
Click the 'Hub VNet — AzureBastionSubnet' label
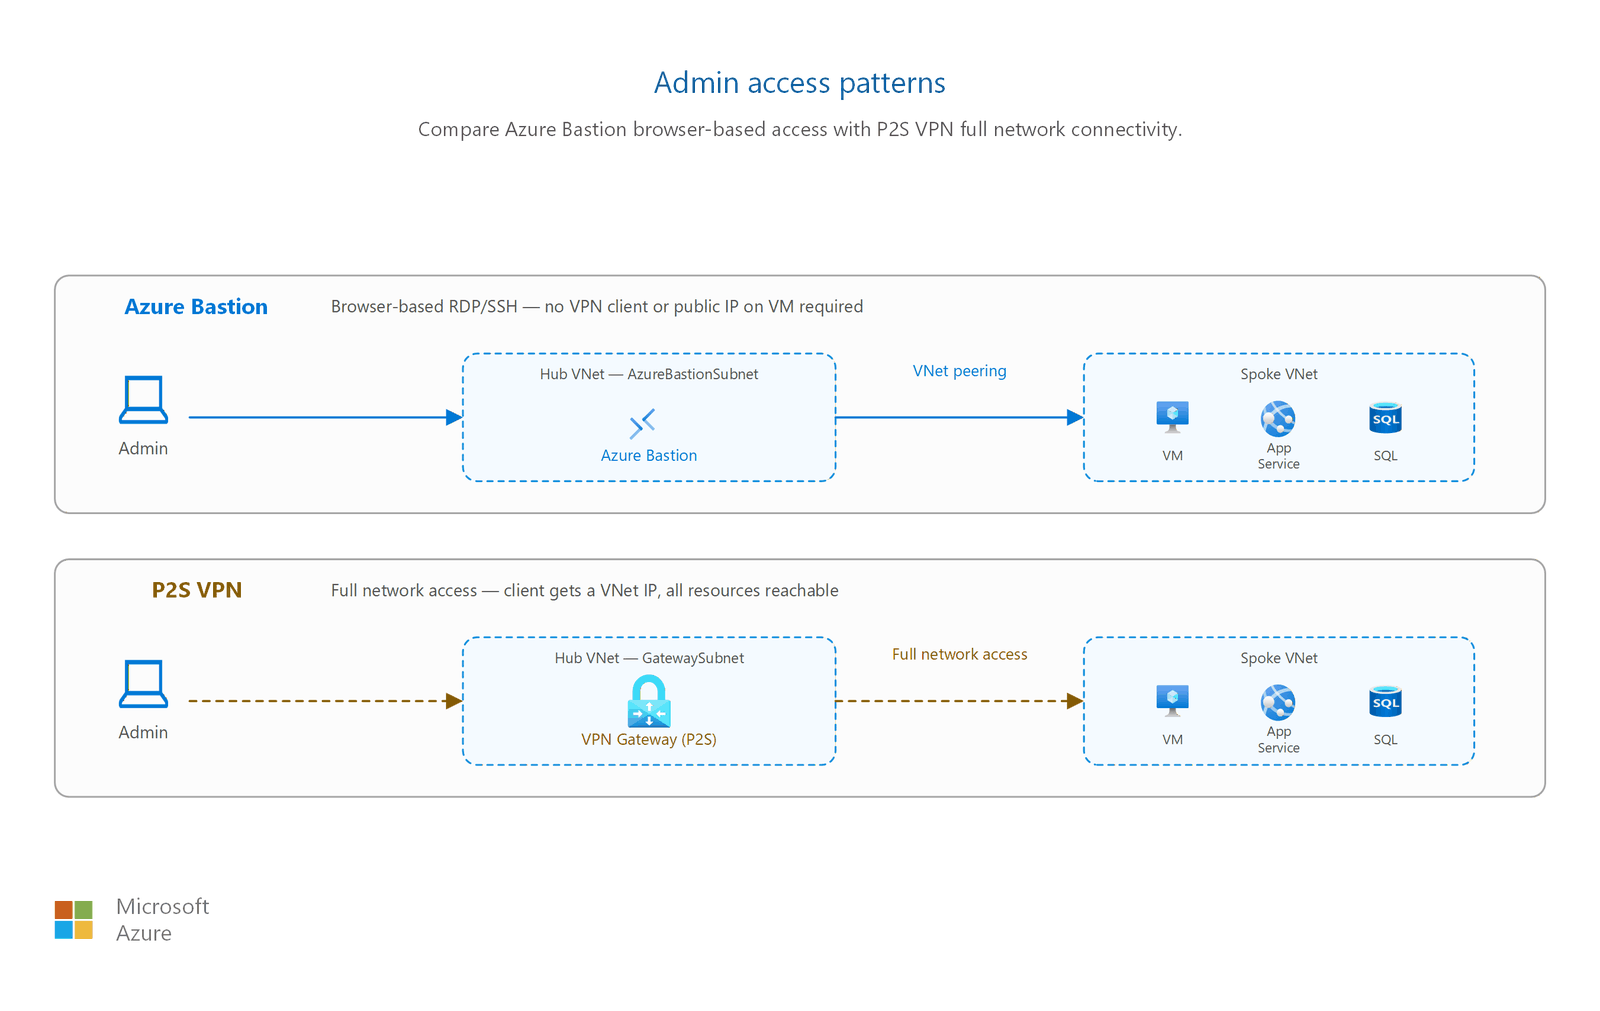(649, 374)
